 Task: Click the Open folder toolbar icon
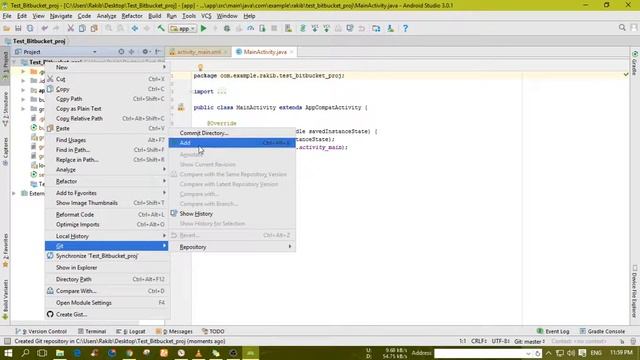point(7,29)
